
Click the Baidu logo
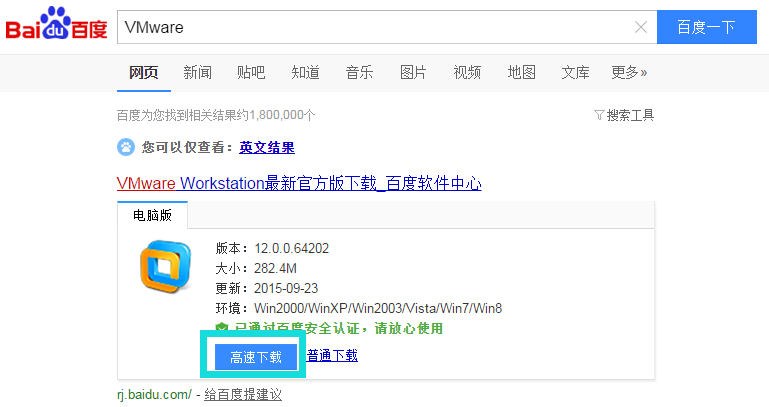point(56,24)
